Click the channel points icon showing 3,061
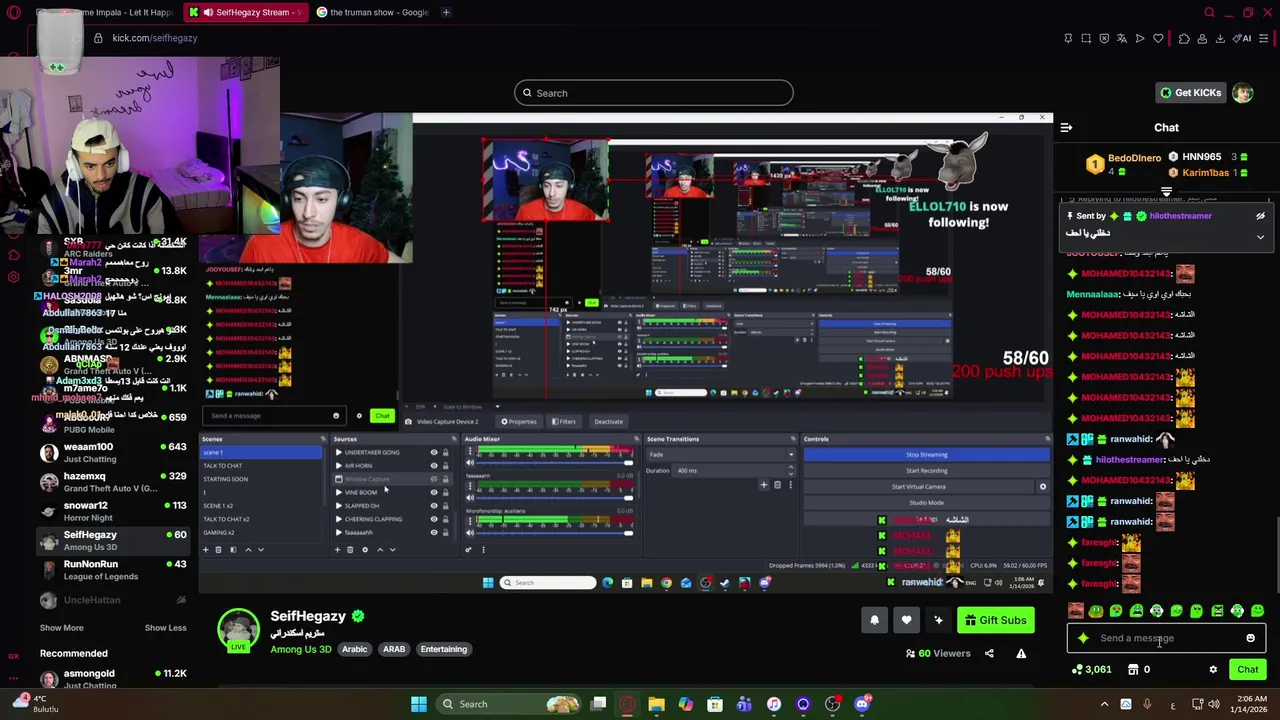1280x720 pixels. pos(1091,670)
